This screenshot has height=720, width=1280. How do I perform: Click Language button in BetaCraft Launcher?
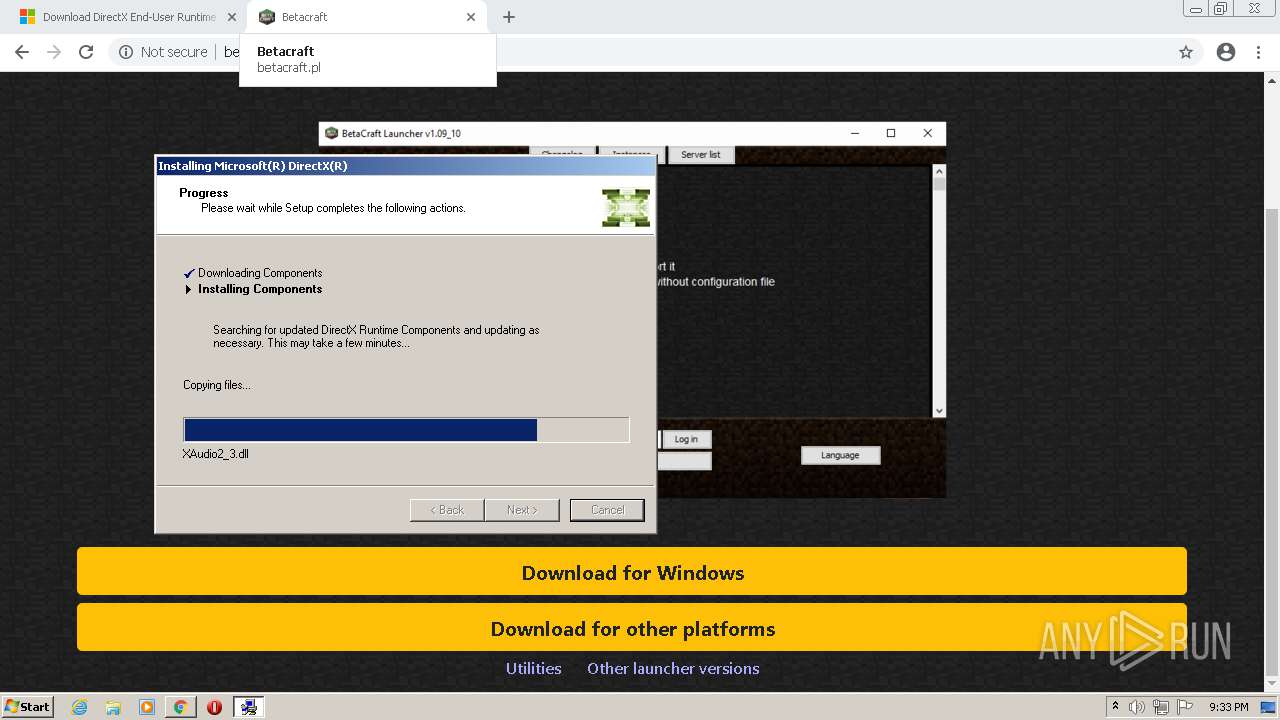840,455
